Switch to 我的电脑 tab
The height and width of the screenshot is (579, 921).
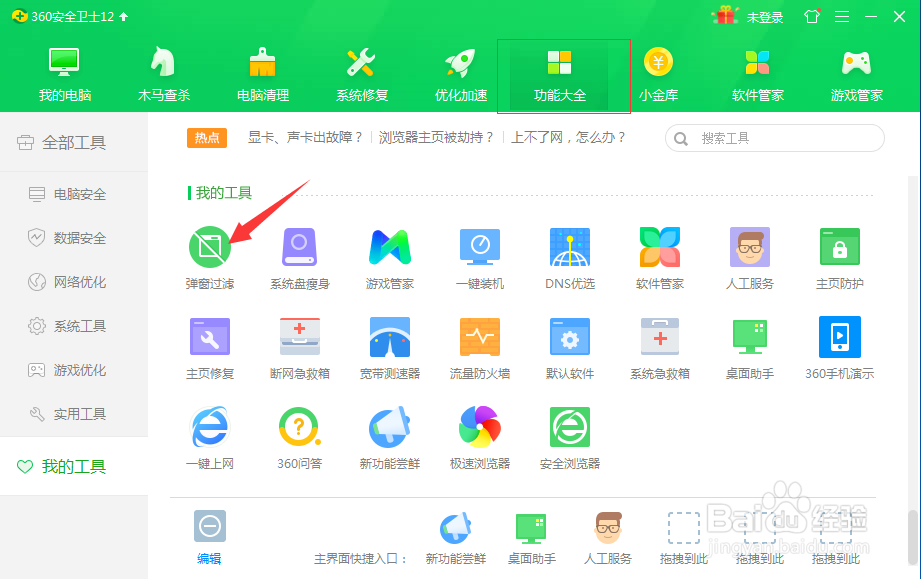pyautogui.click(x=65, y=75)
